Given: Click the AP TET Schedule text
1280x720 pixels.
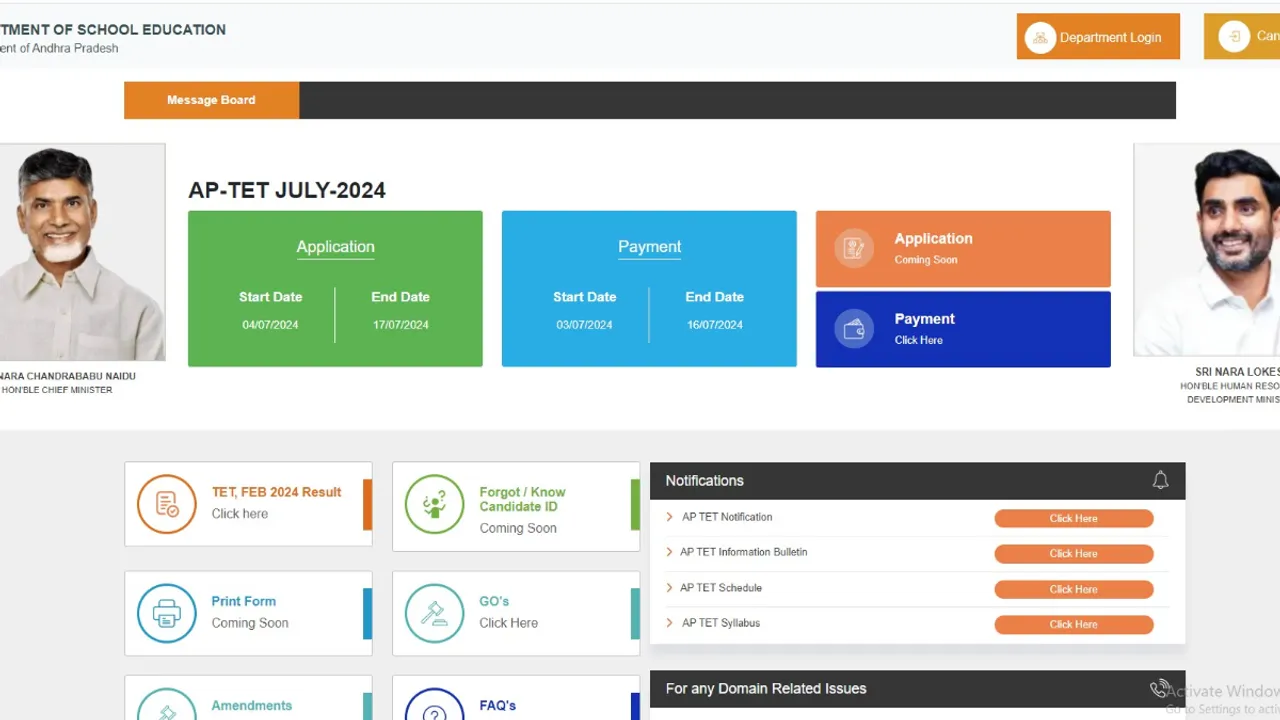Looking at the screenshot, I should pyautogui.click(x=721, y=588).
